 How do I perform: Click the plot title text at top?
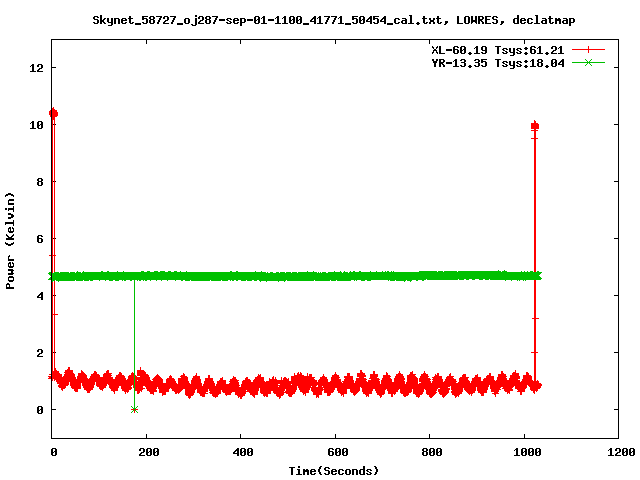(x=333, y=19)
